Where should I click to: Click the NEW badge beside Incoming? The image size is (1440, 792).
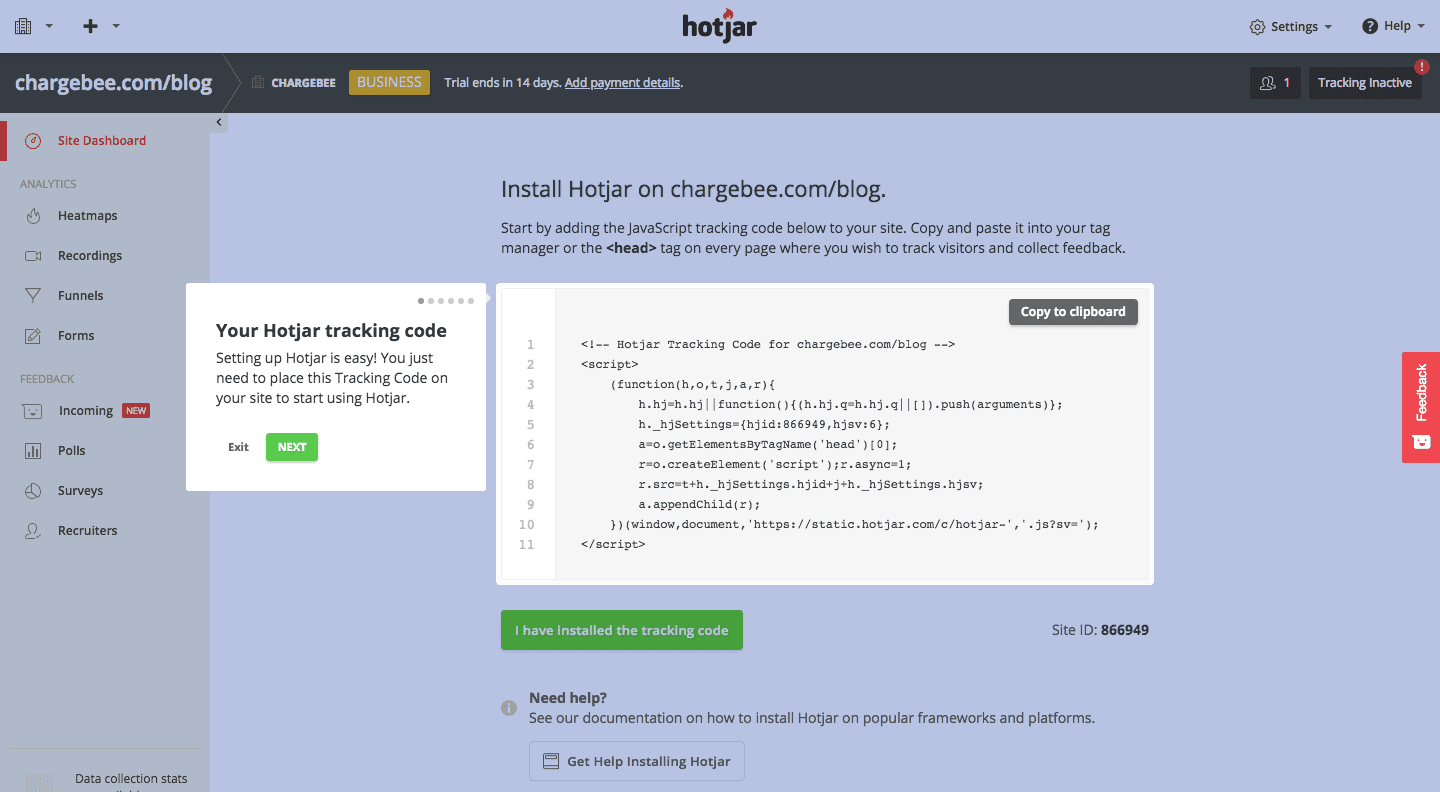(136, 410)
